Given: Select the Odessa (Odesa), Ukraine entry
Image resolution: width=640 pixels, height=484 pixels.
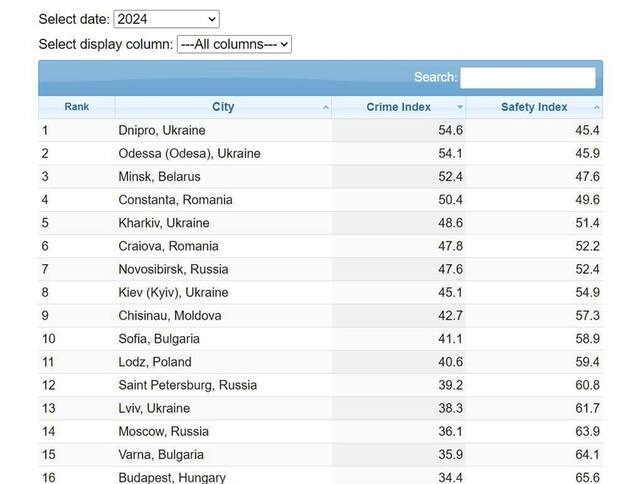Looking at the screenshot, I should click(x=189, y=154).
